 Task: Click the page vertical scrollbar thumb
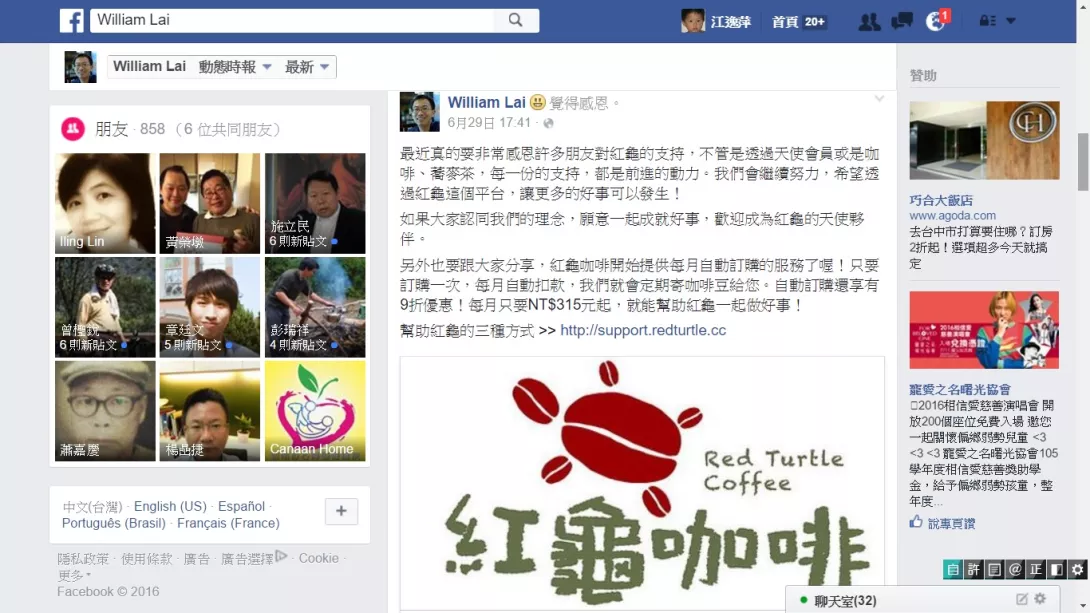1083,161
